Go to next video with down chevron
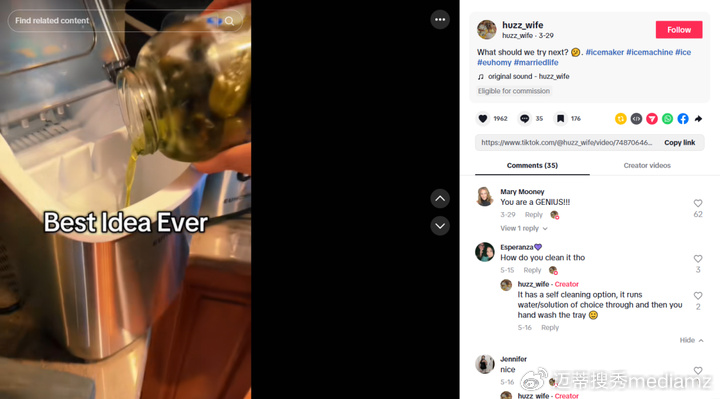This screenshot has height=399, width=720. pyautogui.click(x=440, y=226)
